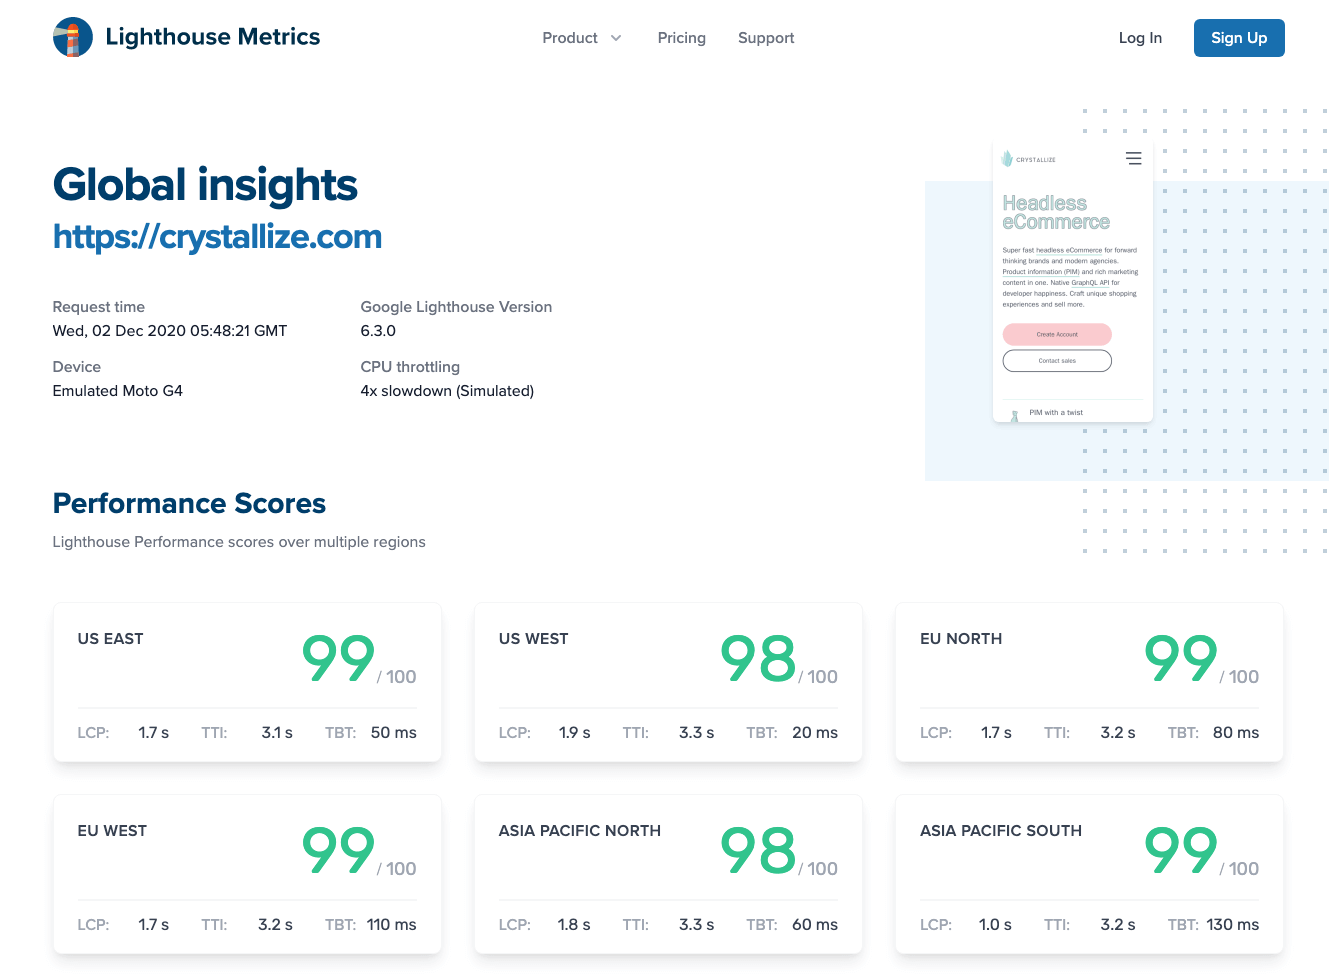Click the US EAST score 99
This screenshot has width=1329, height=974.
tap(338, 658)
